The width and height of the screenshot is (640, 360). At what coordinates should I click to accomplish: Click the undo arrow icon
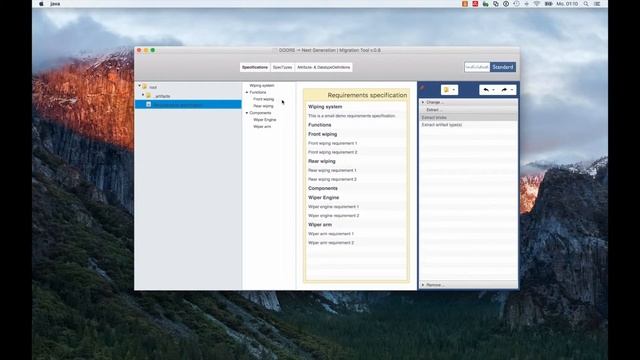(x=486, y=90)
